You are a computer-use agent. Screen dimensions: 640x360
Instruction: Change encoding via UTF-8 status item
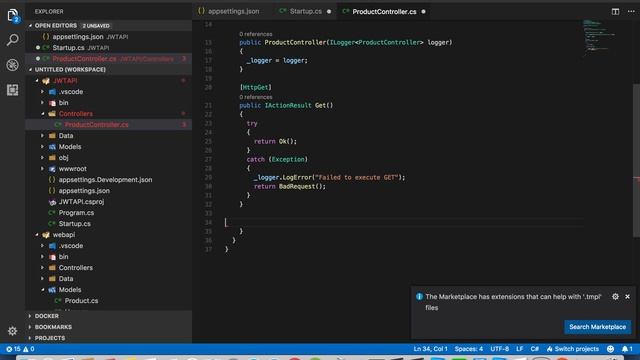click(500, 349)
